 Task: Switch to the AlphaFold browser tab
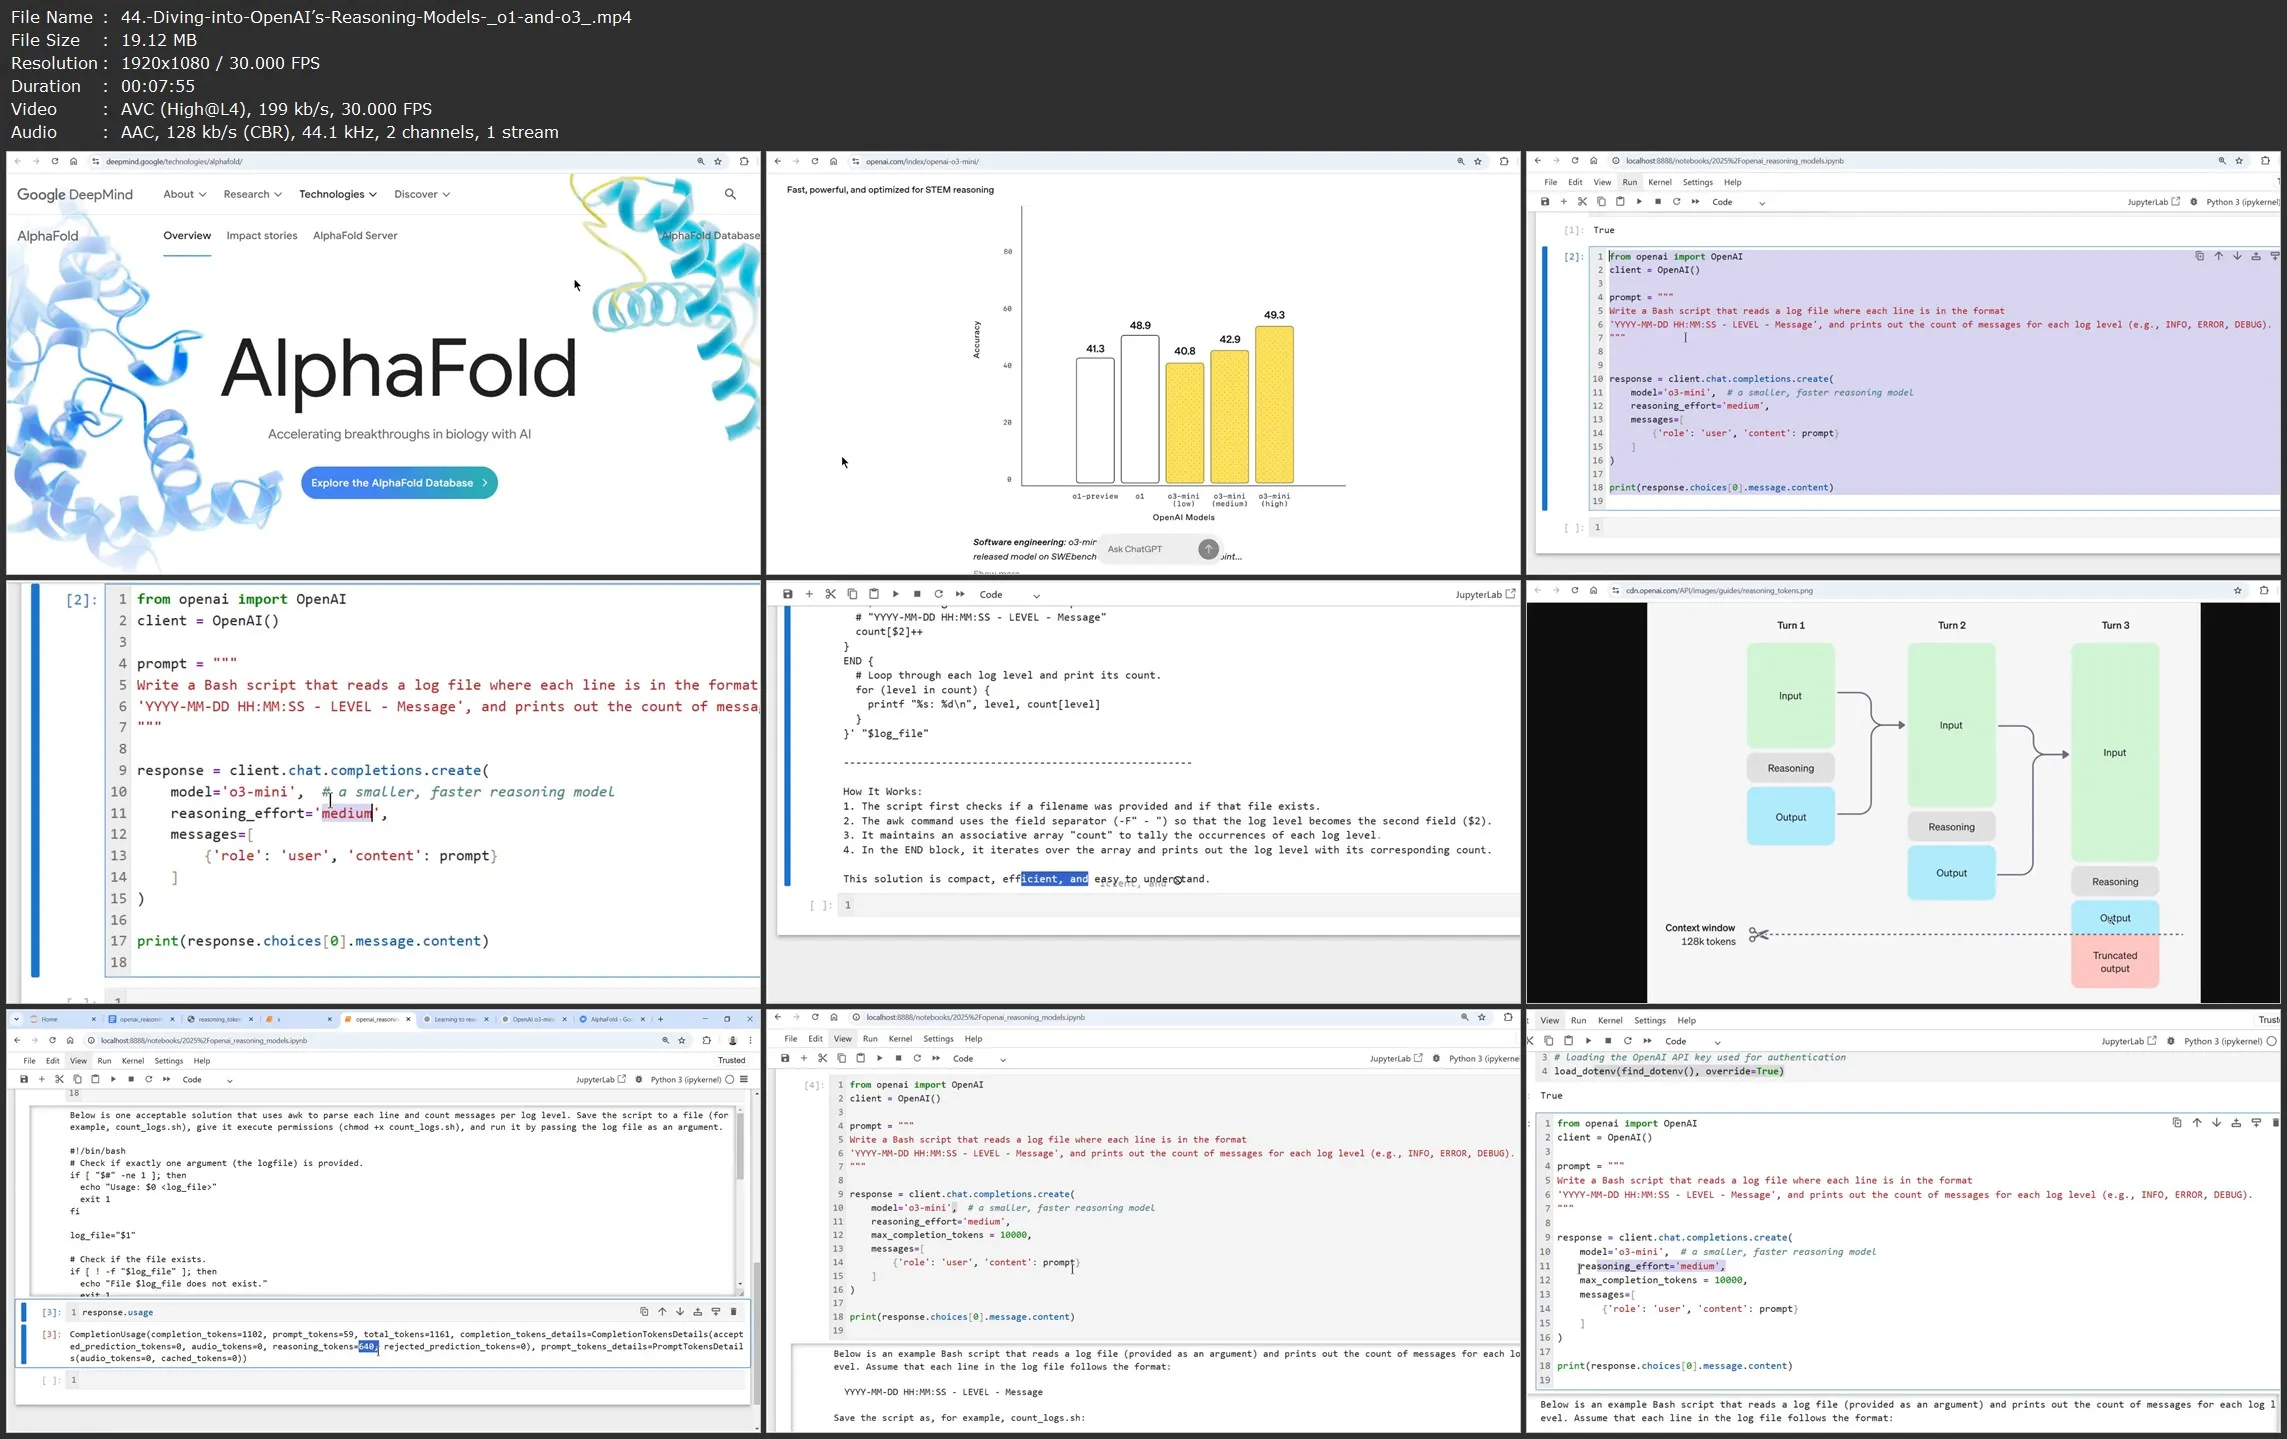pyautogui.click(x=612, y=1019)
